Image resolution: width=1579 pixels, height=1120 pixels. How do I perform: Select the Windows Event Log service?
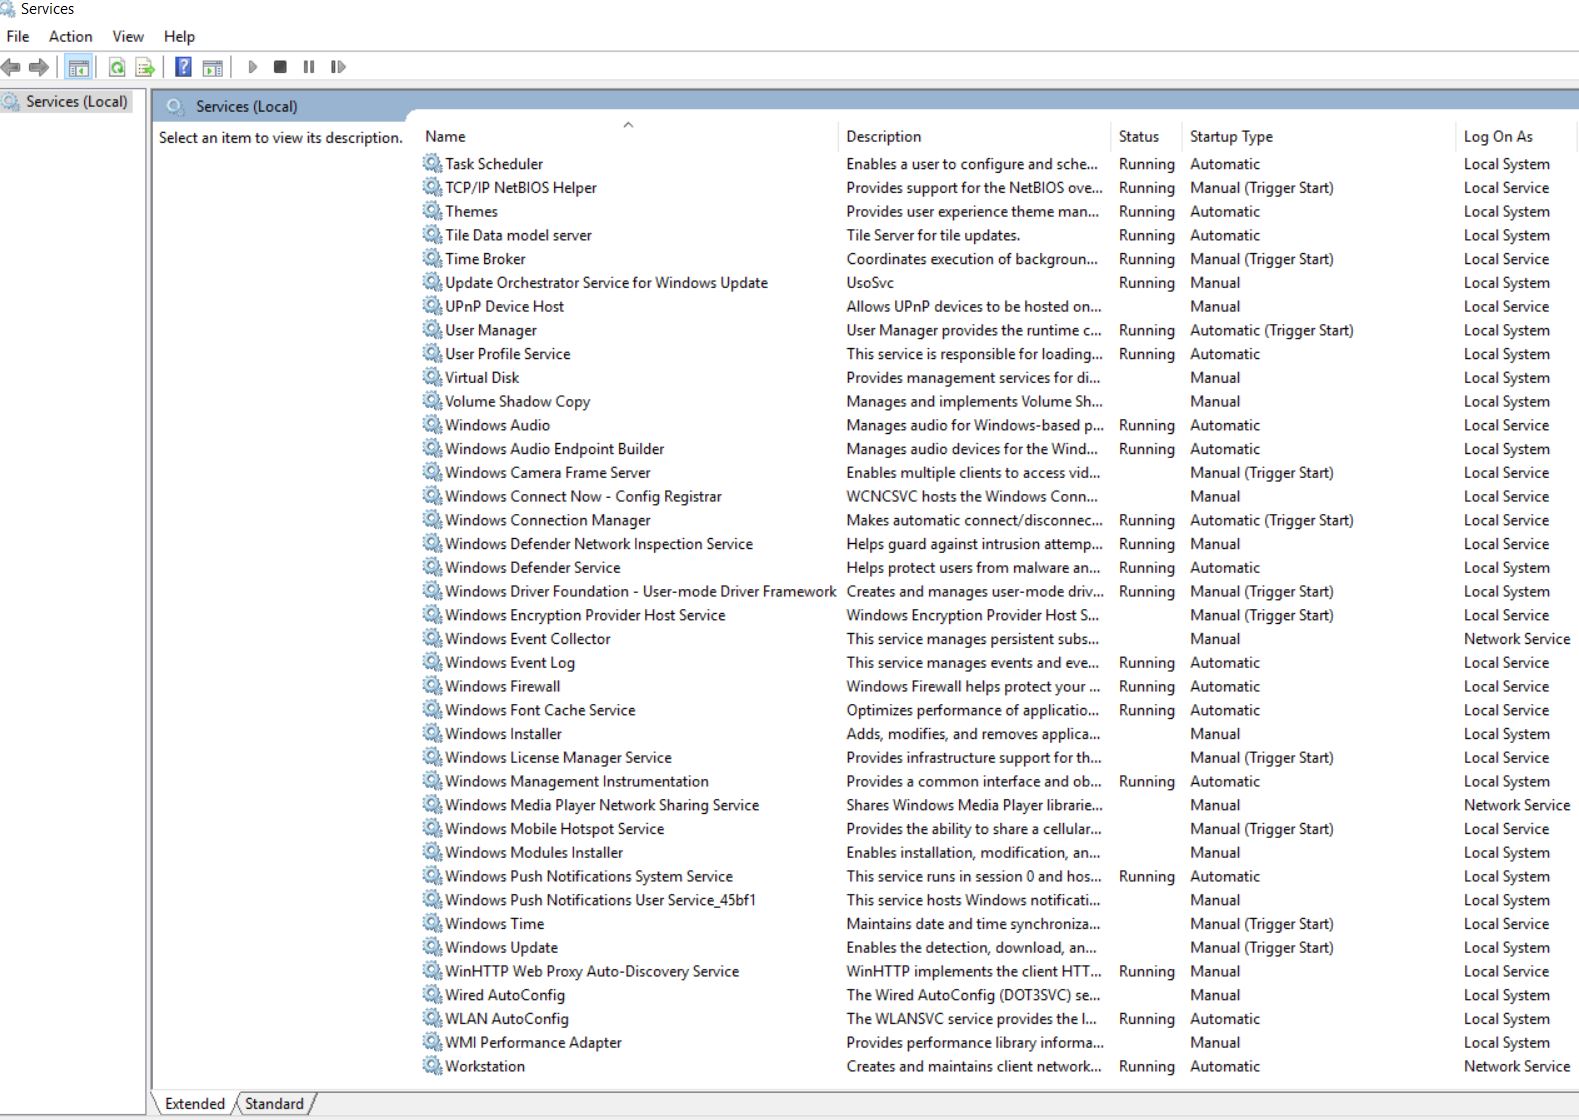(x=510, y=663)
